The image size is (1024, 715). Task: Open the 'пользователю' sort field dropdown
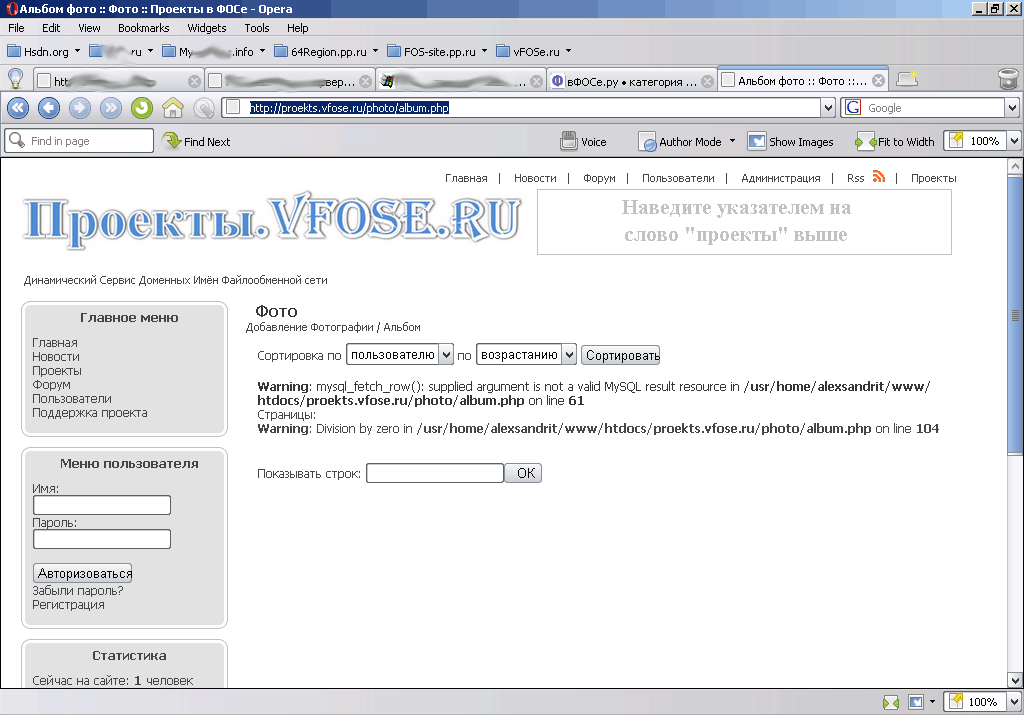(x=446, y=355)
